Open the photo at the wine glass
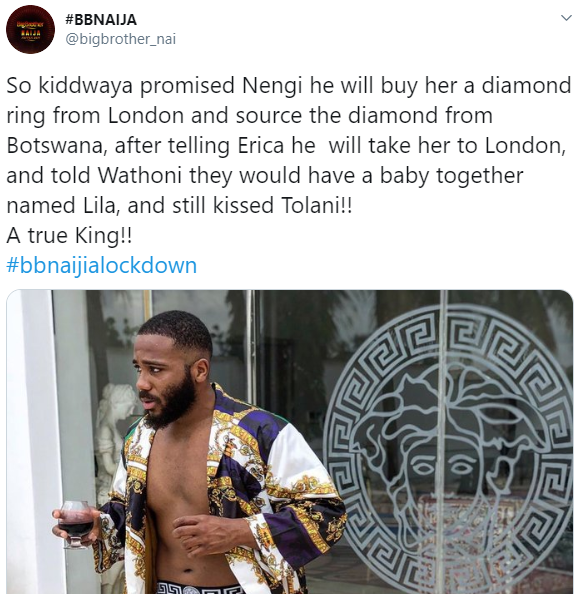581x594 pixels. click(76, 524)
